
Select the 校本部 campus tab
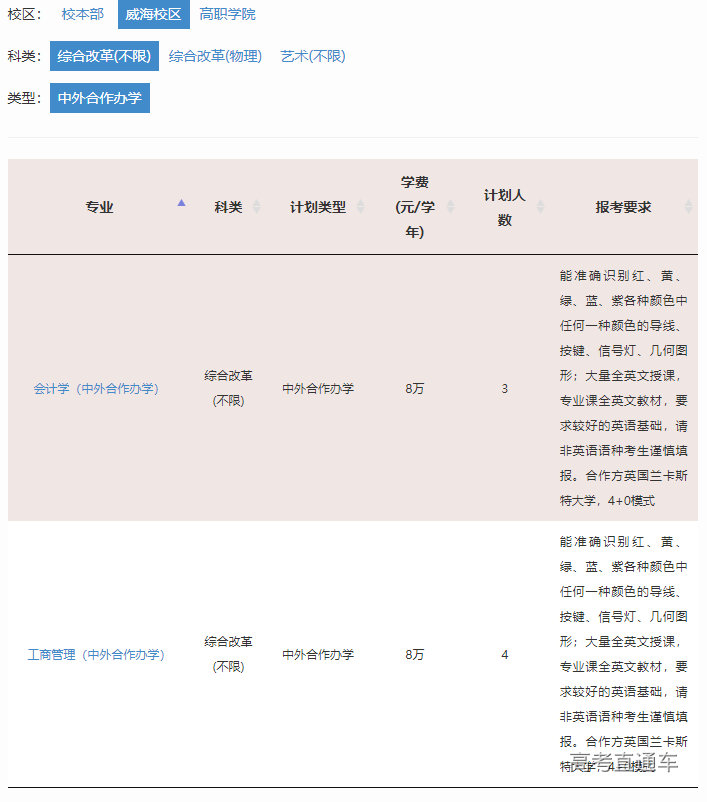point(82,14)
